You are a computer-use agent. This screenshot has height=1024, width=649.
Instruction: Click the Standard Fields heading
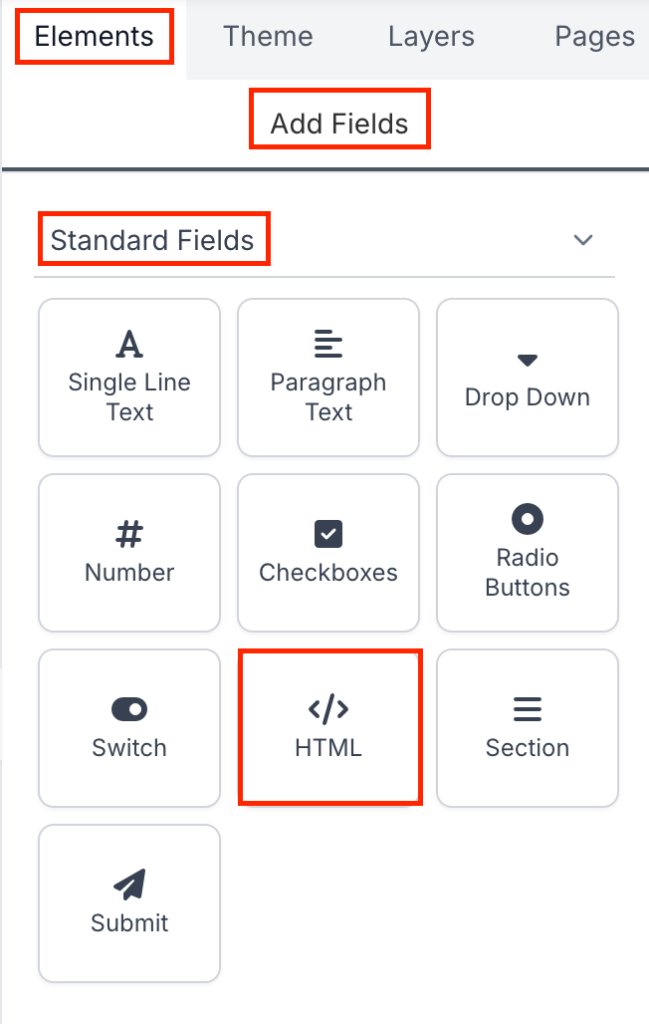pos(153,240)
